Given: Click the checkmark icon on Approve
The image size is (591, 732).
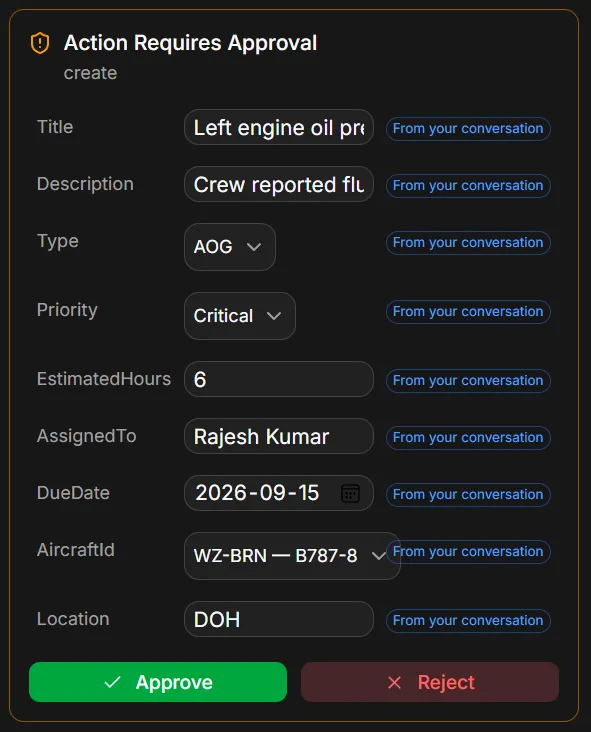Looking at the screenshot, I should (113, 682).
